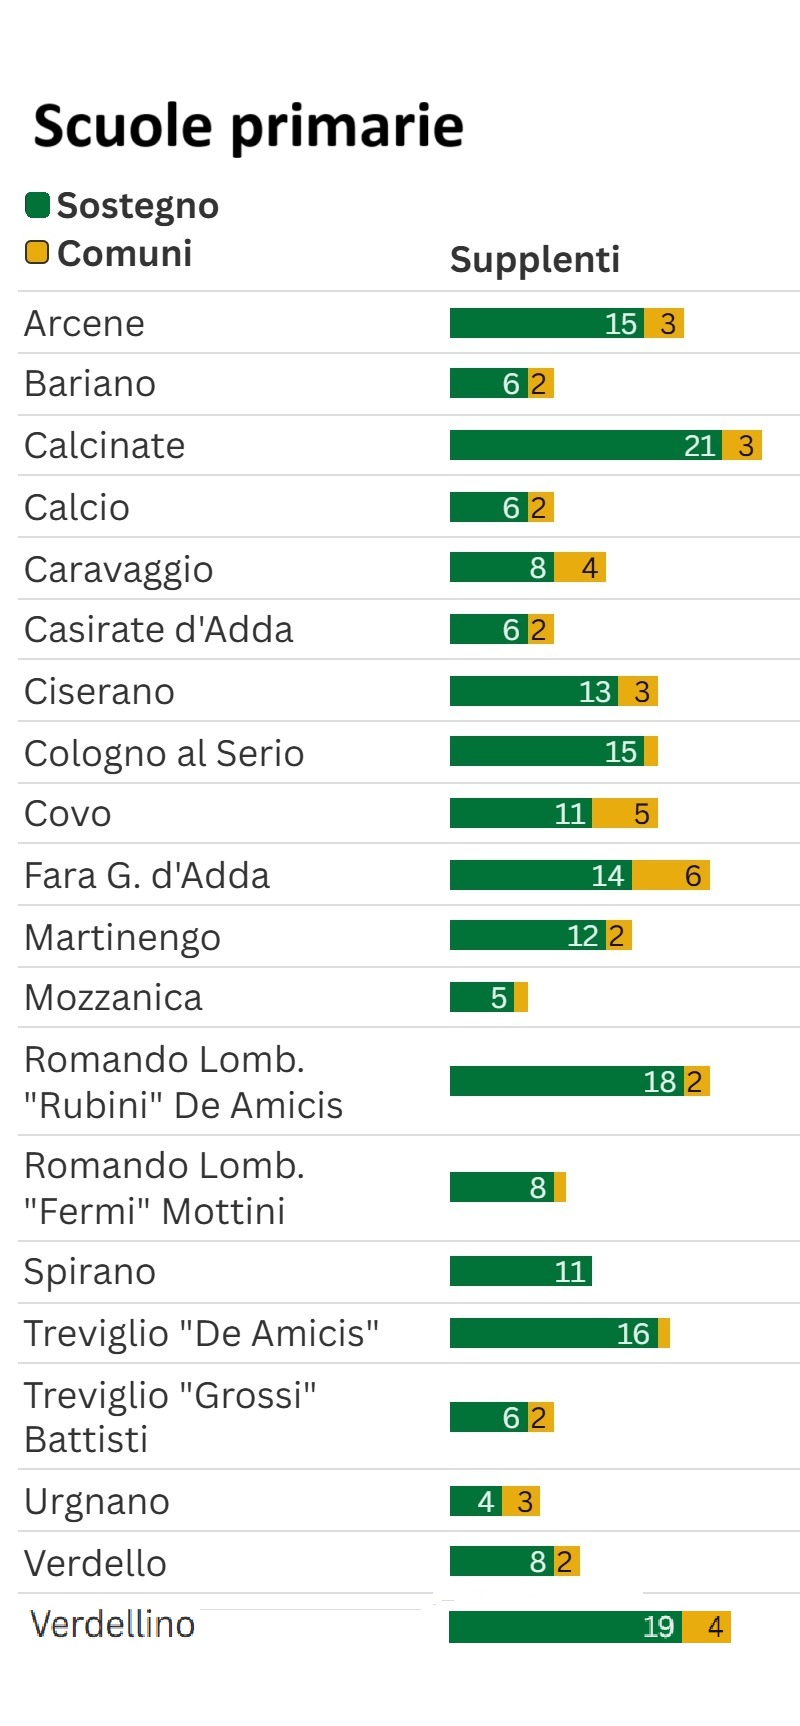This screenshot has width=800, height=1726.
Task: Click Covo's yellow Comuni segment showing 5
Action: (625, 813)
